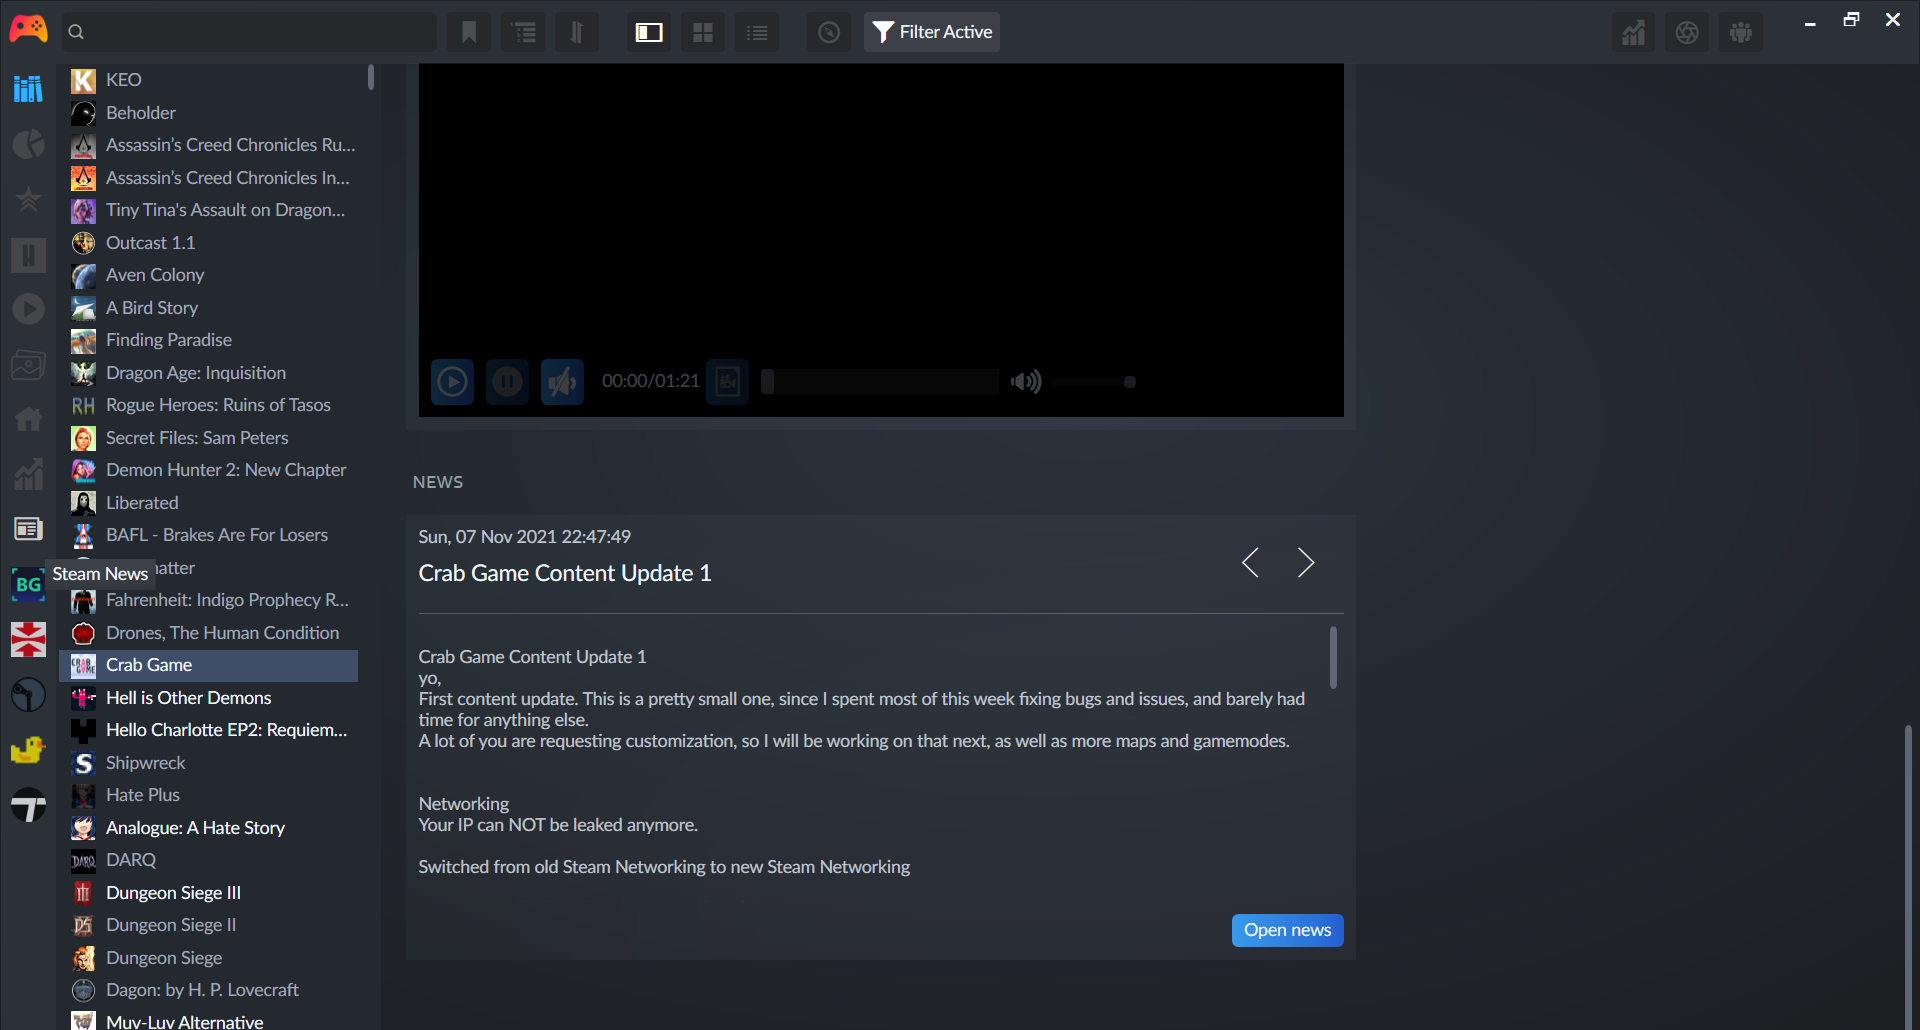Open the Explorer panel compass icon
1920x1030 pixels.
(x=829, y=32)
